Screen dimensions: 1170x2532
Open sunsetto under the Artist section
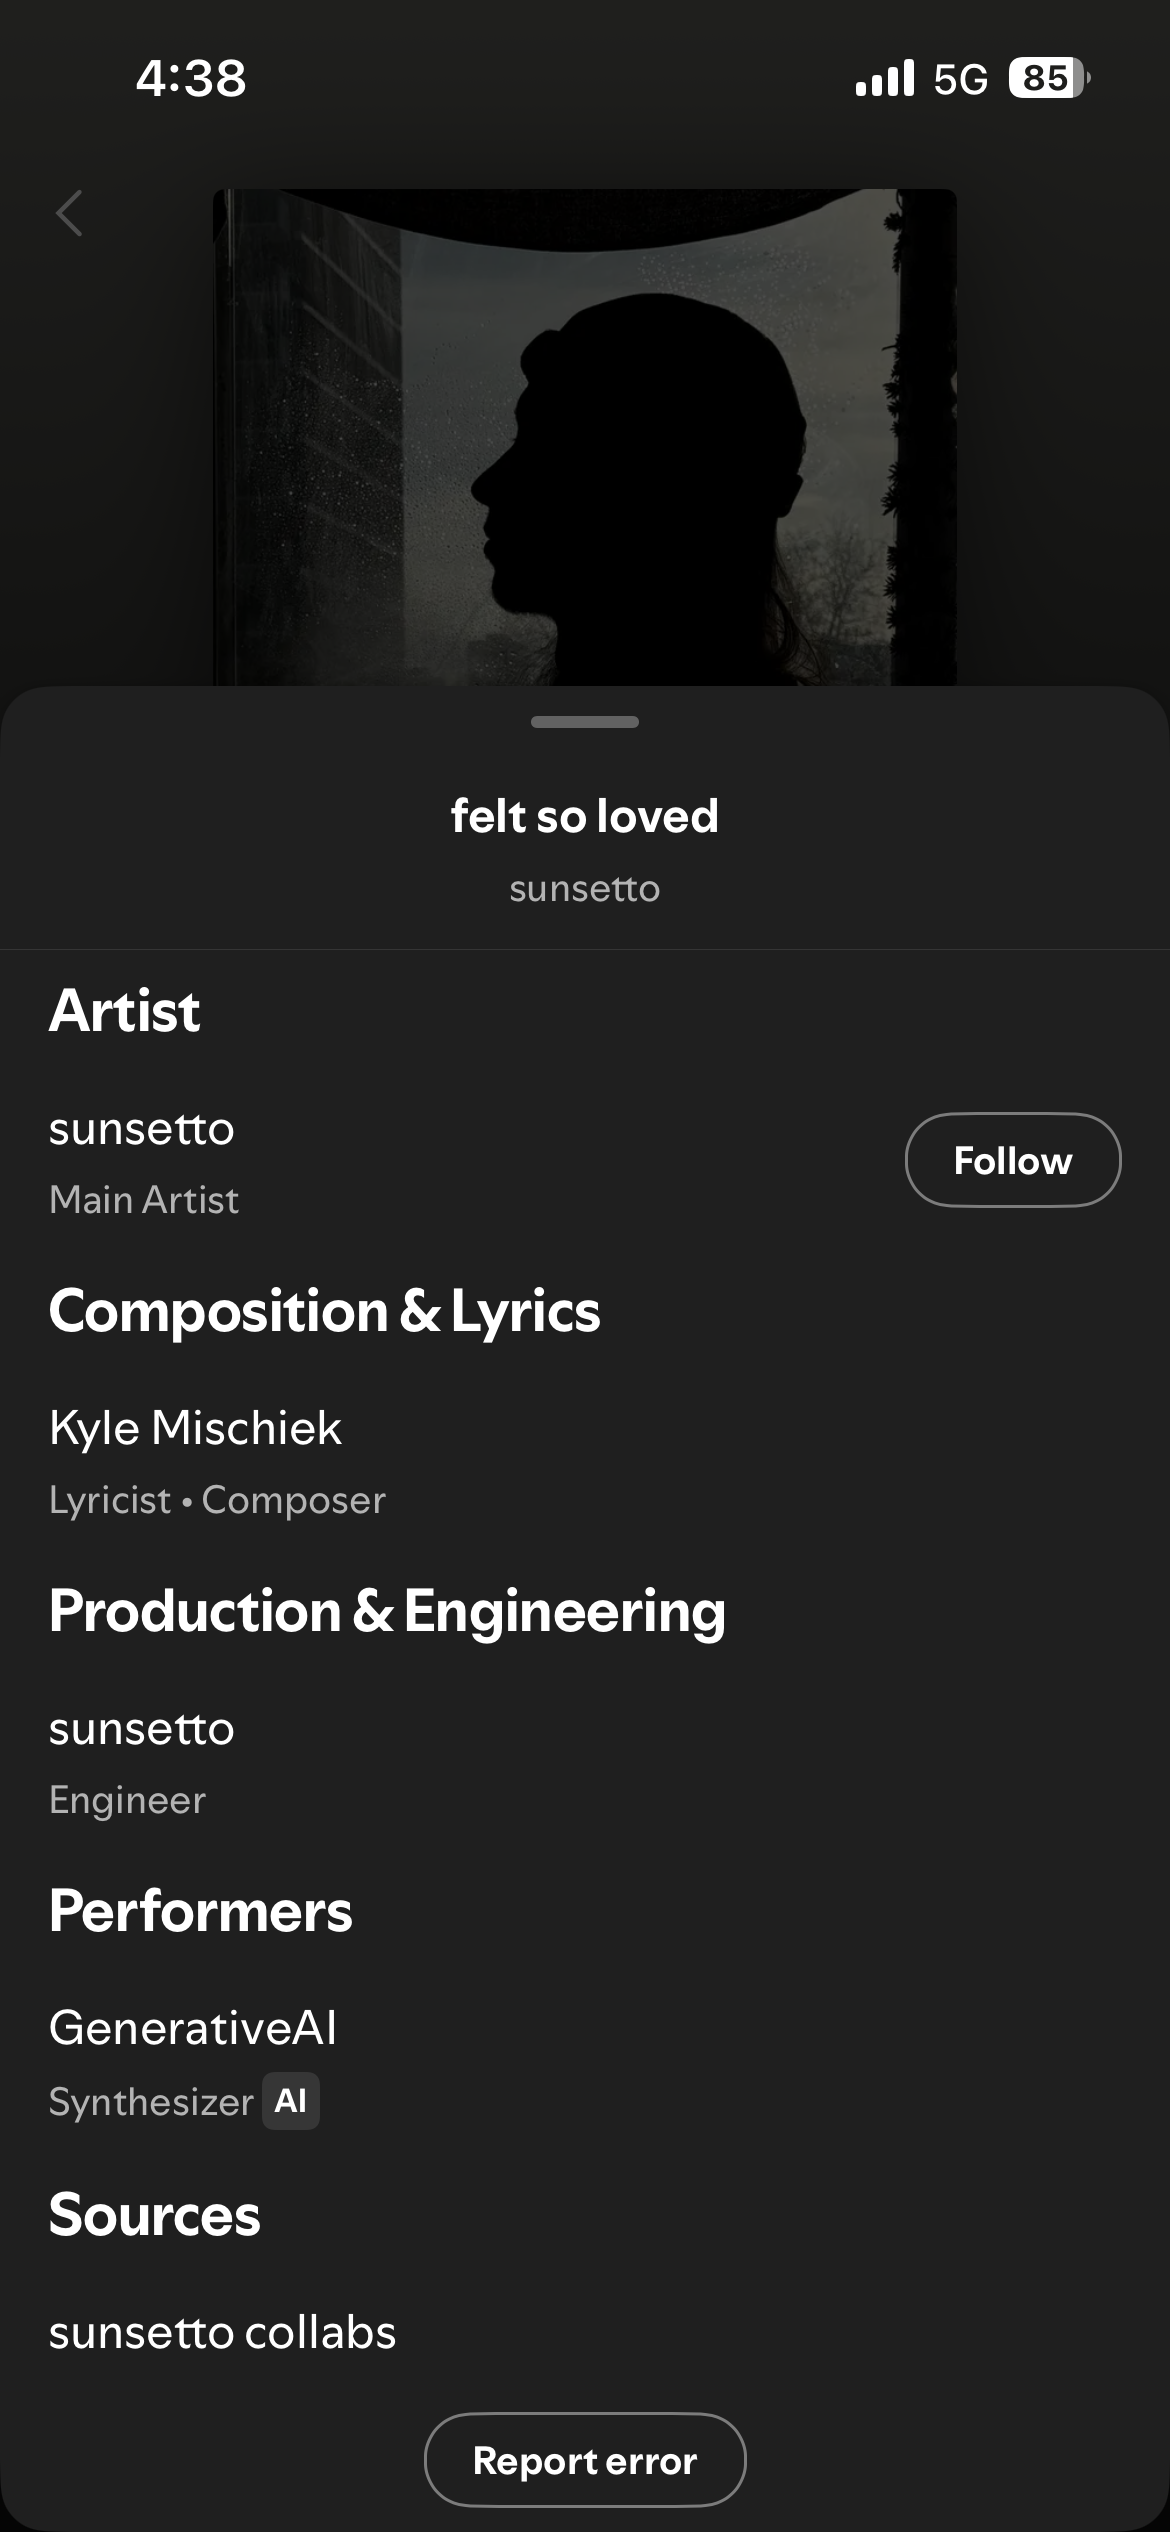click(x=142, y=1129)
